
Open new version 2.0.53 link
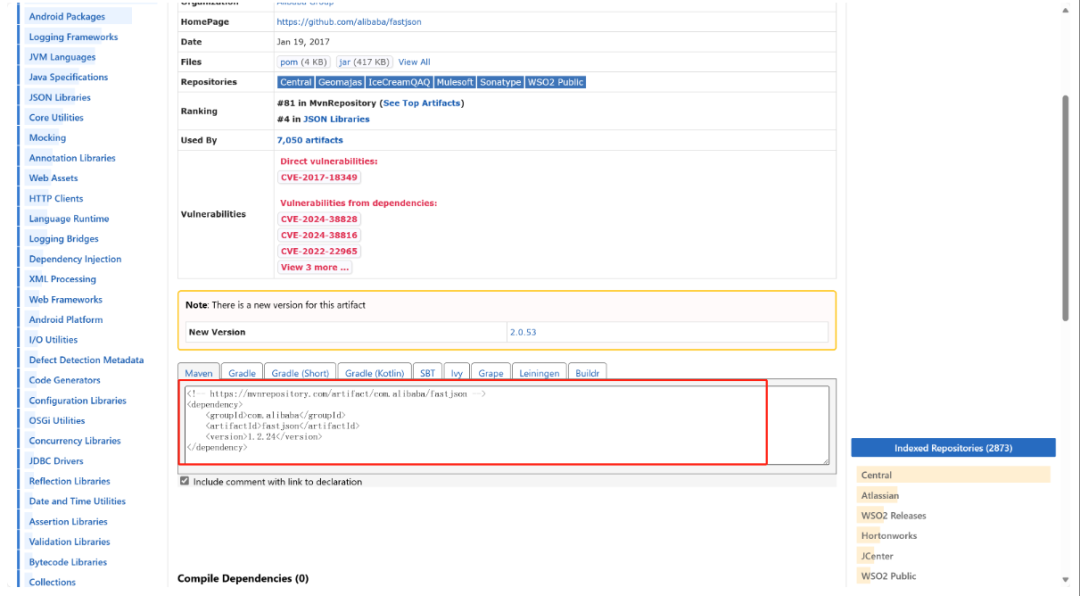tap(523, 332)
